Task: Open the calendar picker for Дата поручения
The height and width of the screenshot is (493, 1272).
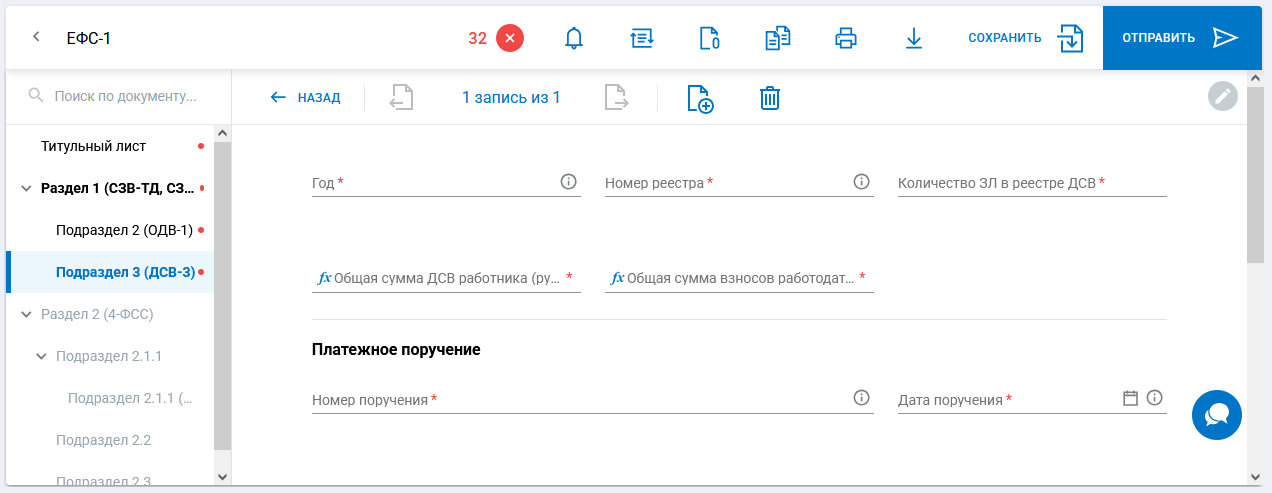Action: (1130, 398)
